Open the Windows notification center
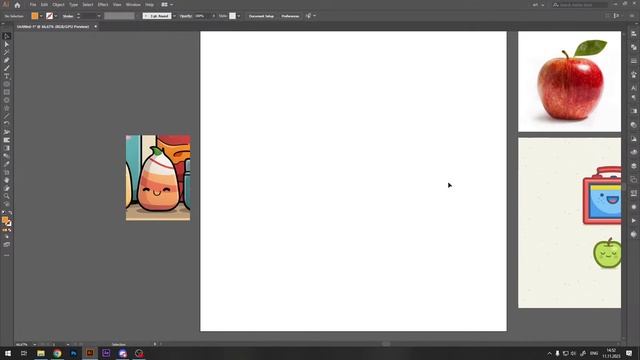The image size is (640, 360). point(629,353)
